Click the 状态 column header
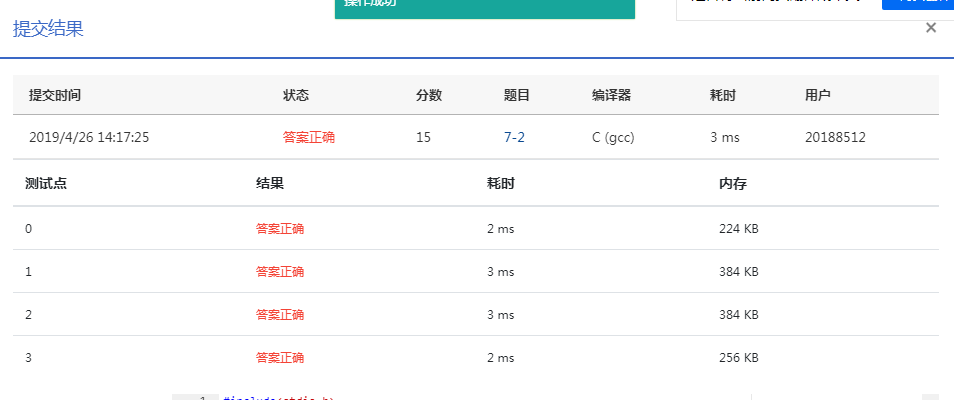This screenshot has width=954, height=400. (x=296, y=96)
